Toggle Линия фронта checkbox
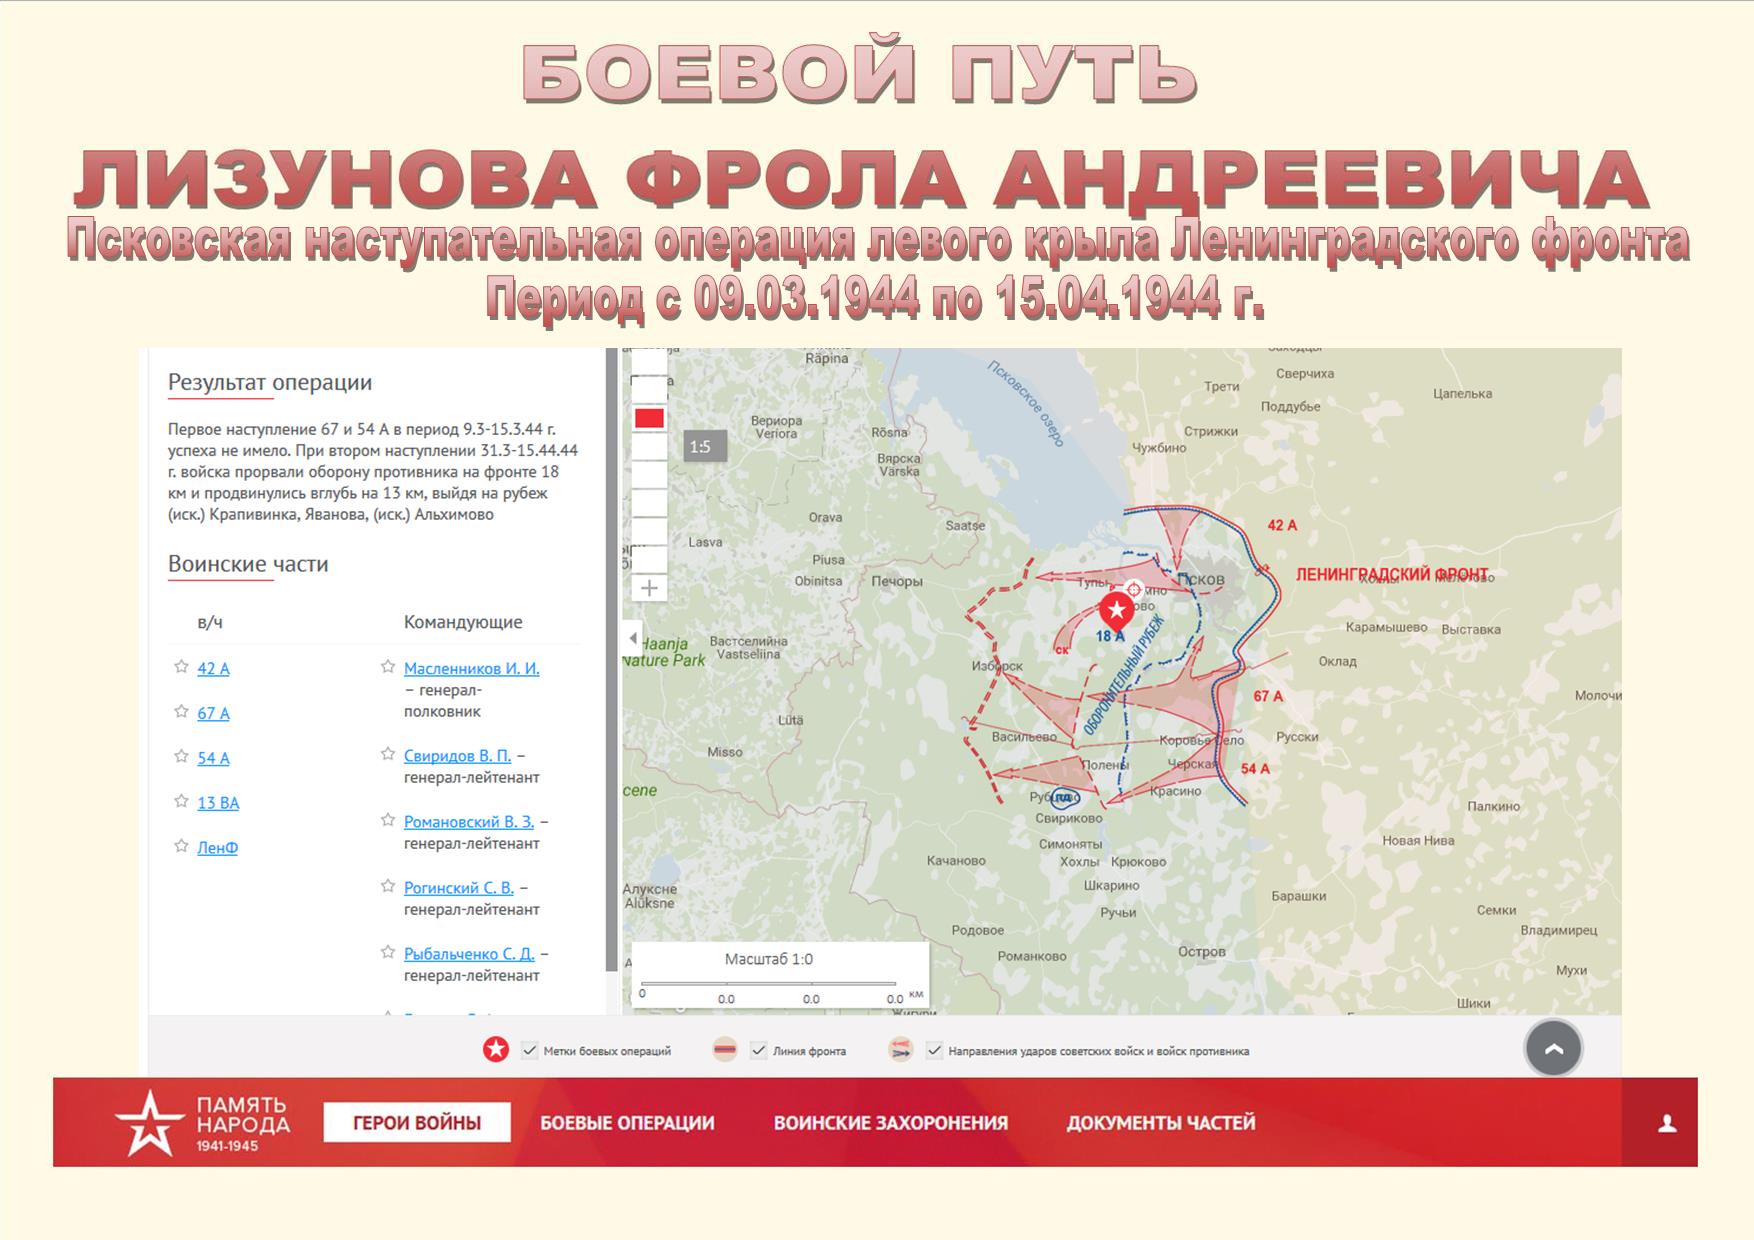 (x=759, y=1050)
